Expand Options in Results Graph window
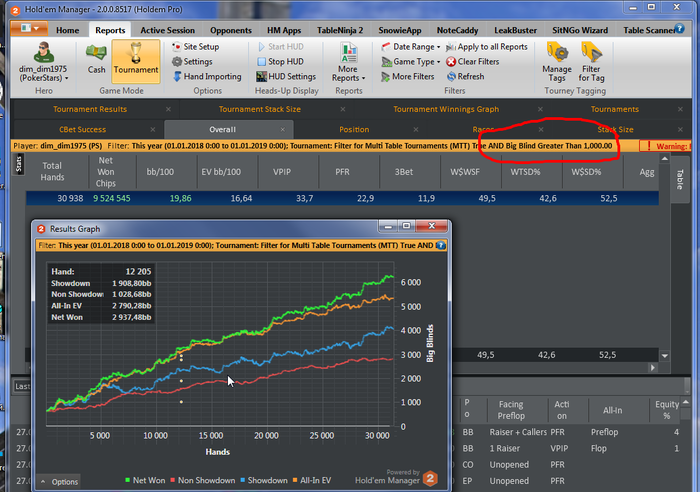700x492 pixels. (x=58, y=482)
